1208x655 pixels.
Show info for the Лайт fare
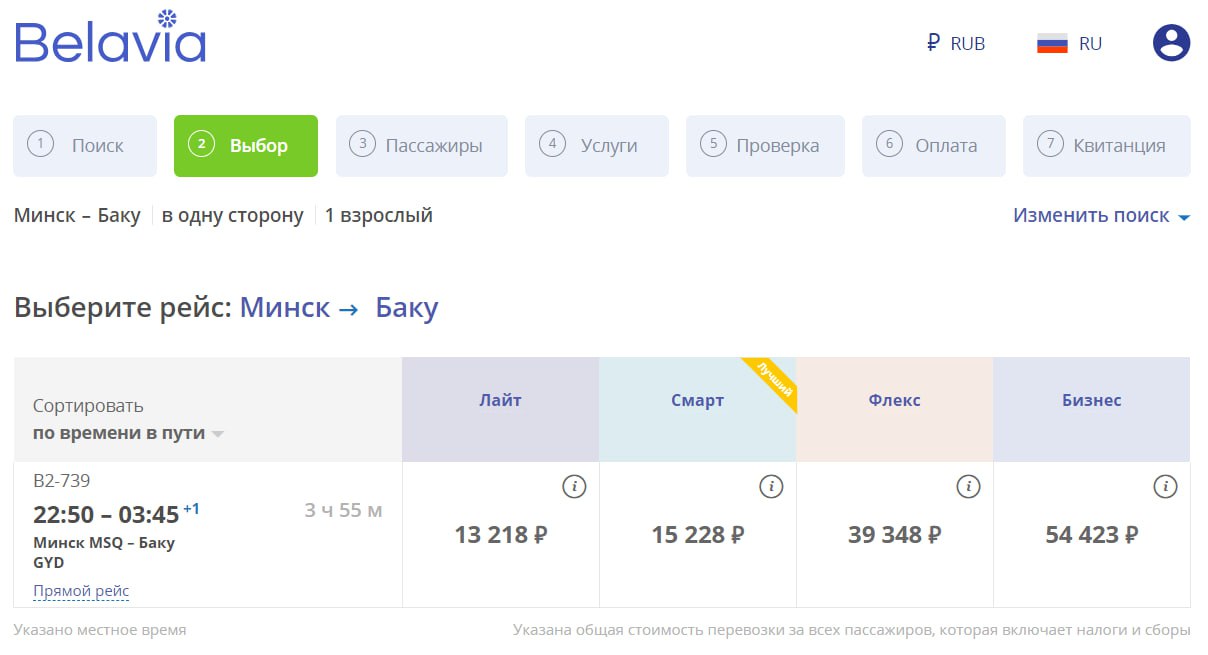(574, 487)
